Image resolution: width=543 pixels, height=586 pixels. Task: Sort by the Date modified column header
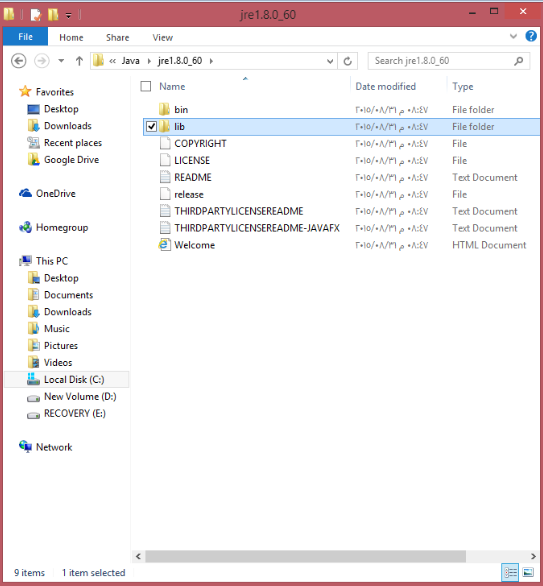(385, 87)
